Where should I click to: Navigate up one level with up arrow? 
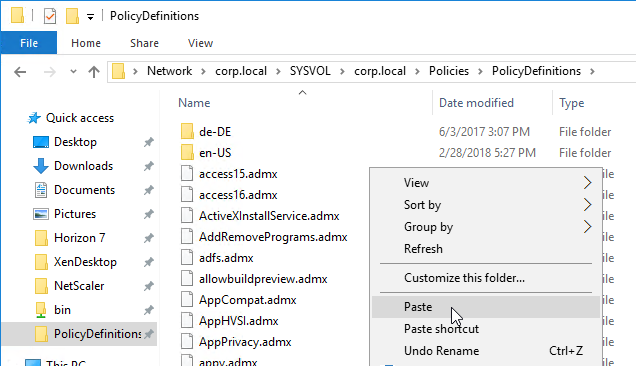point(94,72)
